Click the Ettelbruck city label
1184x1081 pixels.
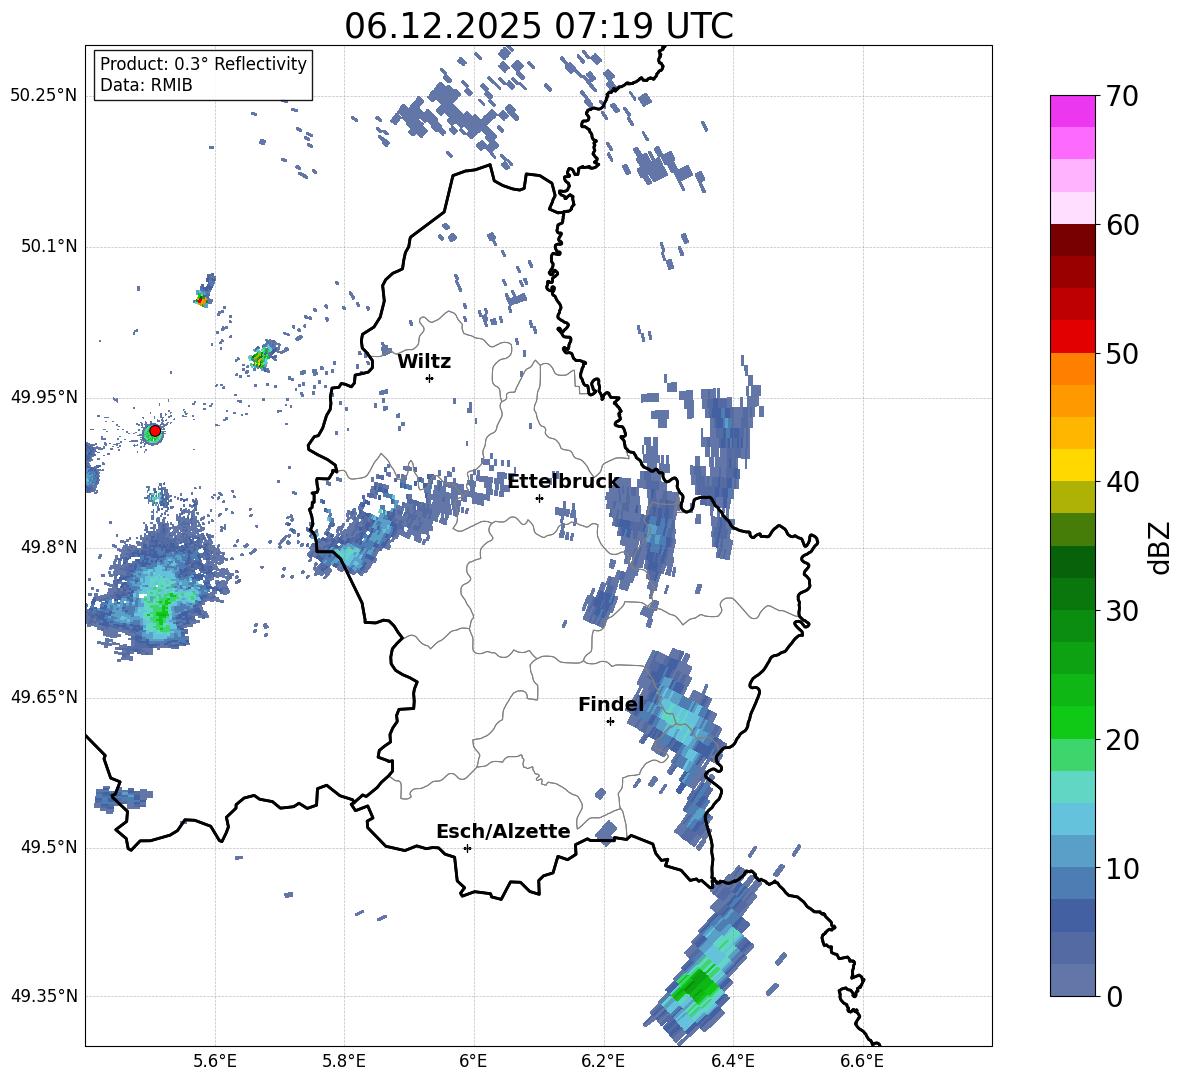563,481
